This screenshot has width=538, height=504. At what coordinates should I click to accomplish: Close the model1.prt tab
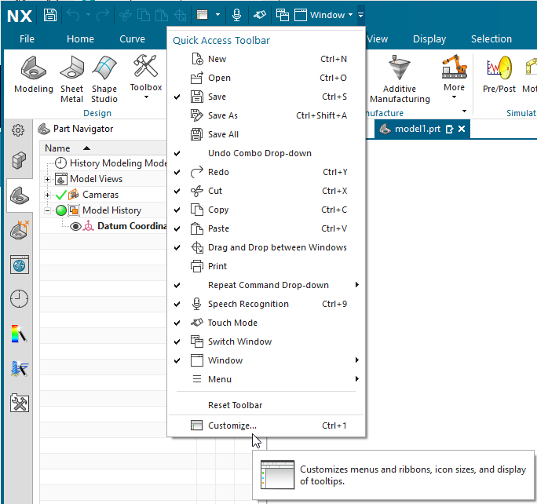click(x=461, y=129)
